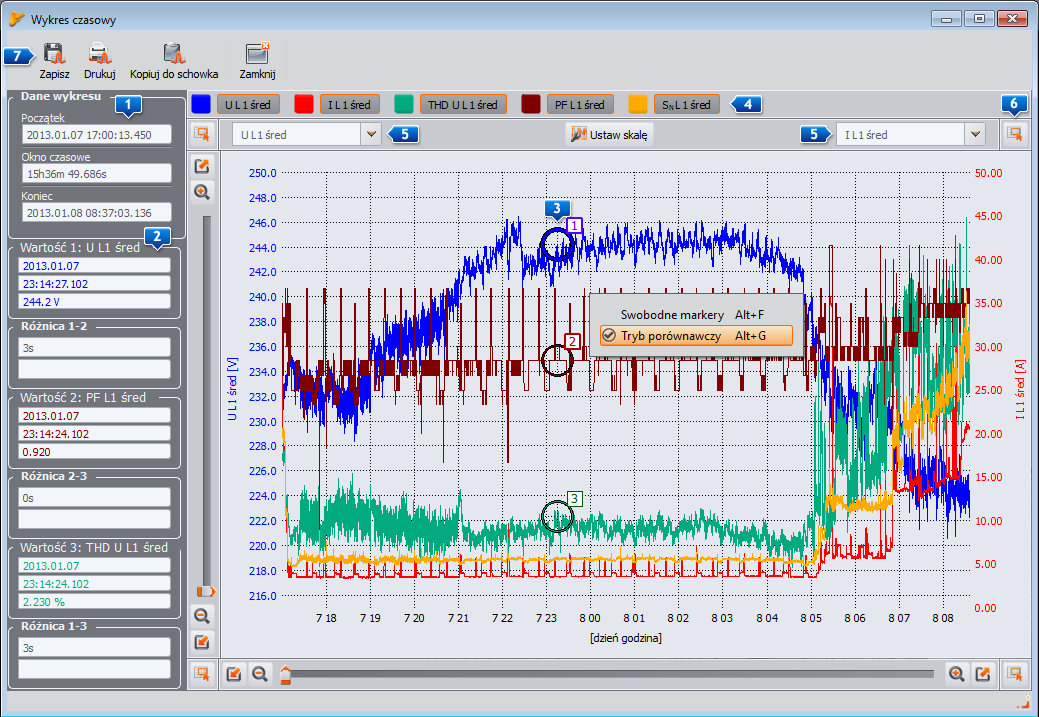
Task: Click region-select icon in the bottom-left corner
Action: click(202, 674)
